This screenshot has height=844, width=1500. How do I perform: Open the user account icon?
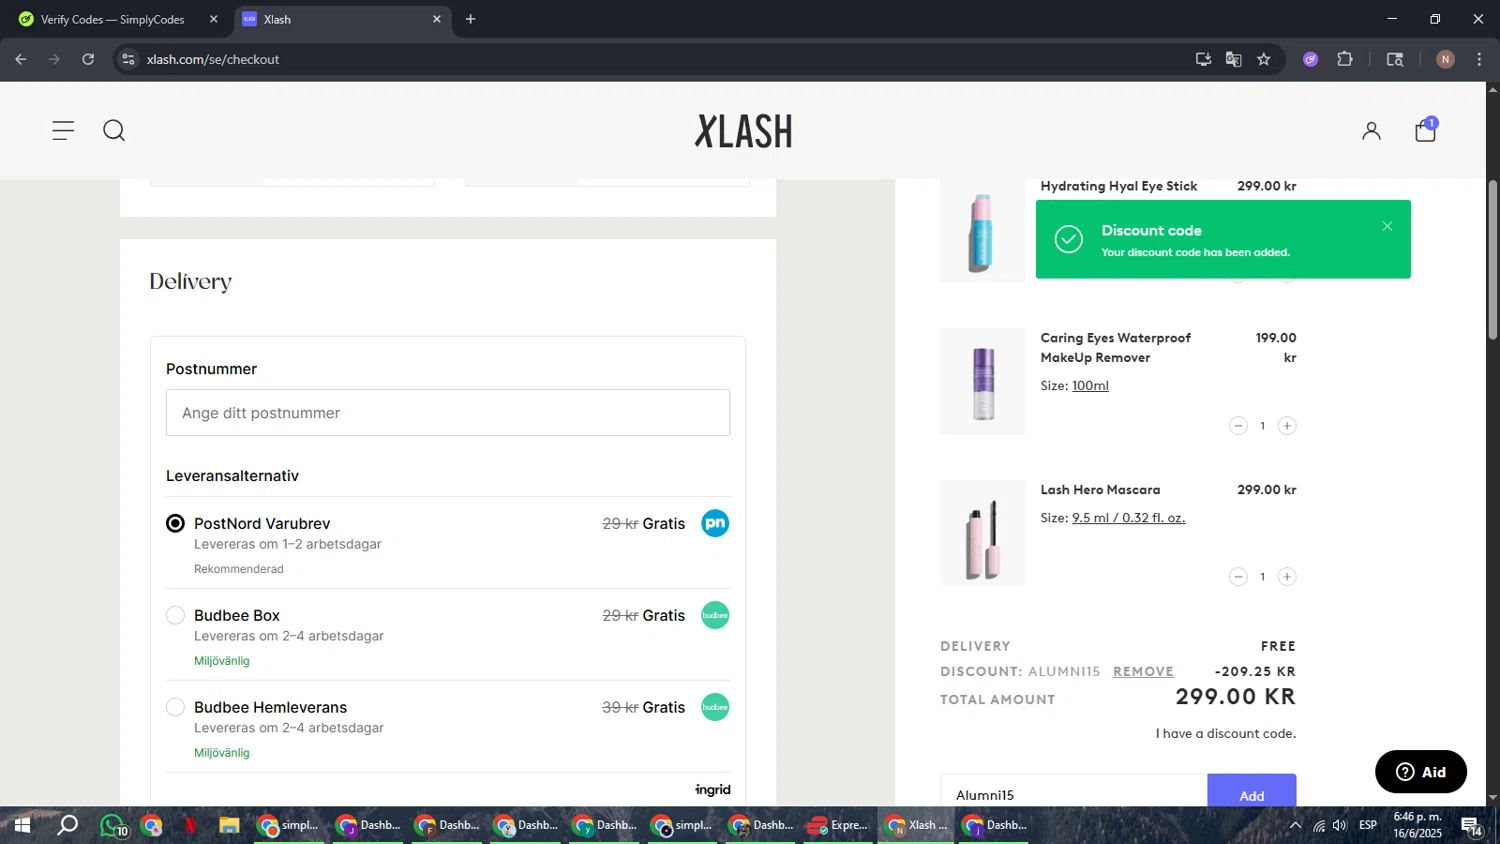(1371, 131)
